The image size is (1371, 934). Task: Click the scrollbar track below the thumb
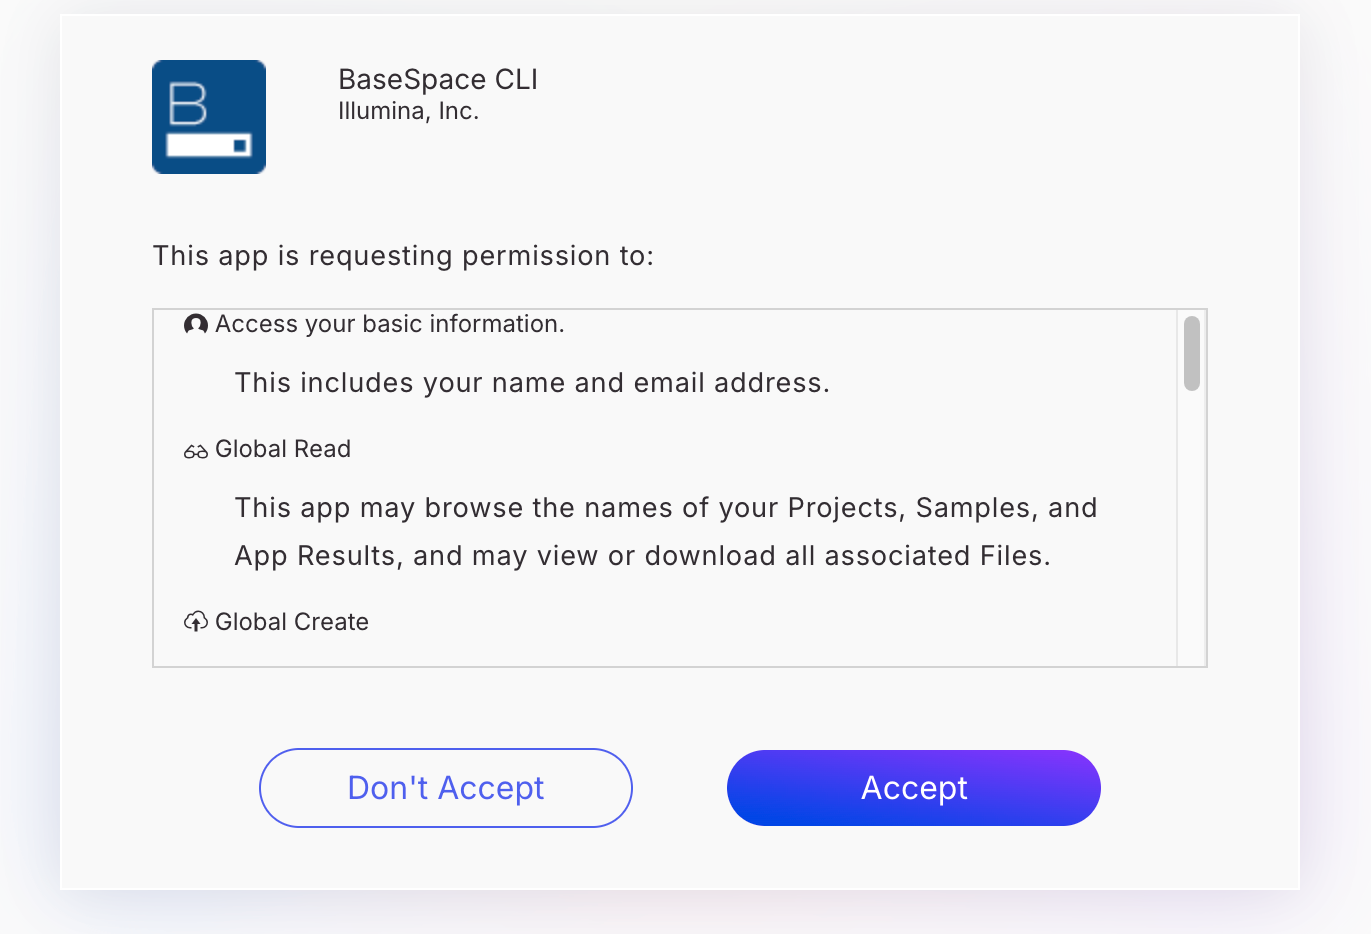(1191, 530)
